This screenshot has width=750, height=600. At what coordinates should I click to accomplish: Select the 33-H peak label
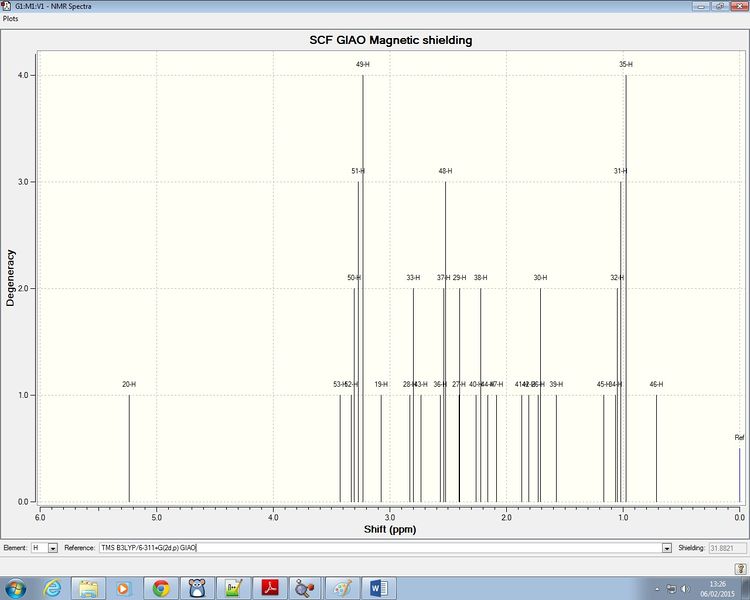click(413, 278)
